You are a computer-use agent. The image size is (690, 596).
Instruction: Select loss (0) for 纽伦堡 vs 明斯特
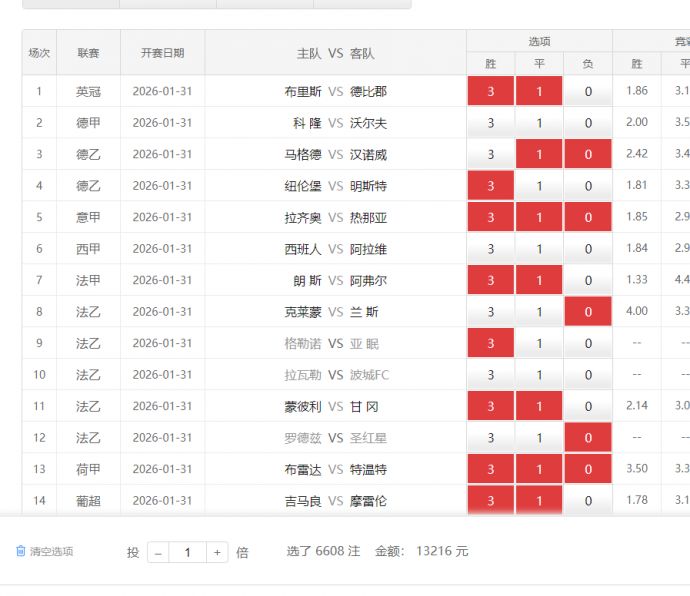coord(588,186)
